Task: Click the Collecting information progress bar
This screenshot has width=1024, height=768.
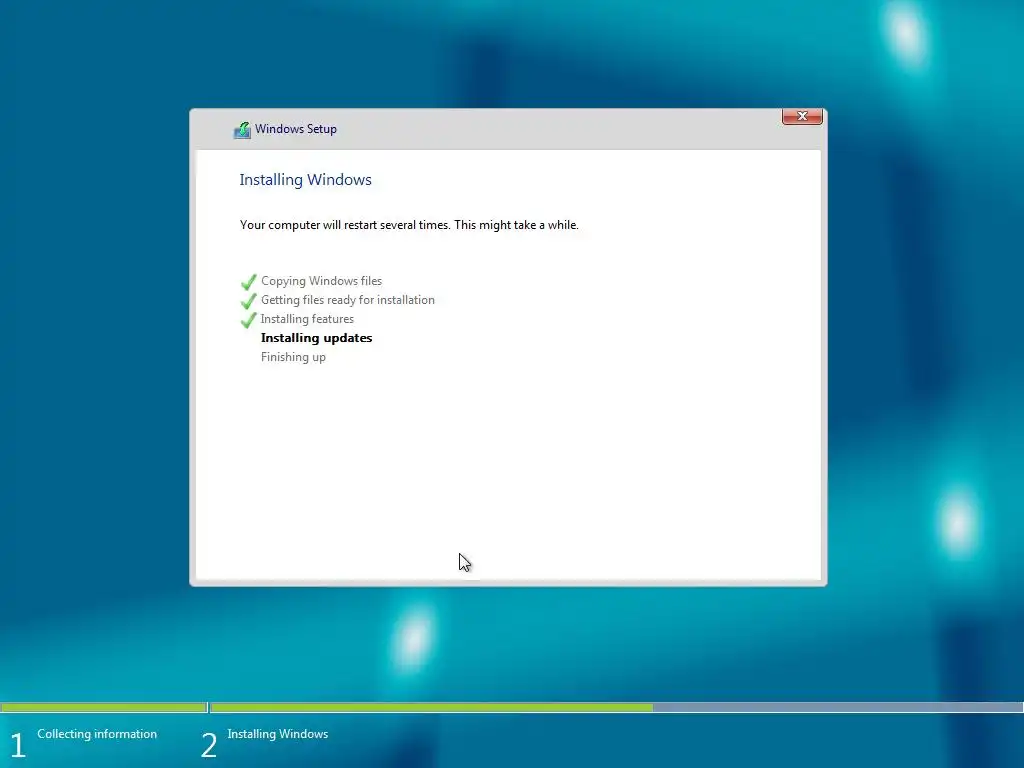Action: pyautogui.click(x=104, y=707)
